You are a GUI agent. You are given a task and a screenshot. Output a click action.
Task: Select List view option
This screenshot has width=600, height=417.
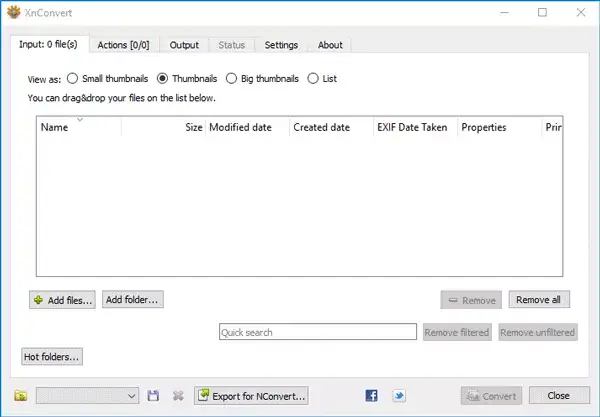(322, 78)
